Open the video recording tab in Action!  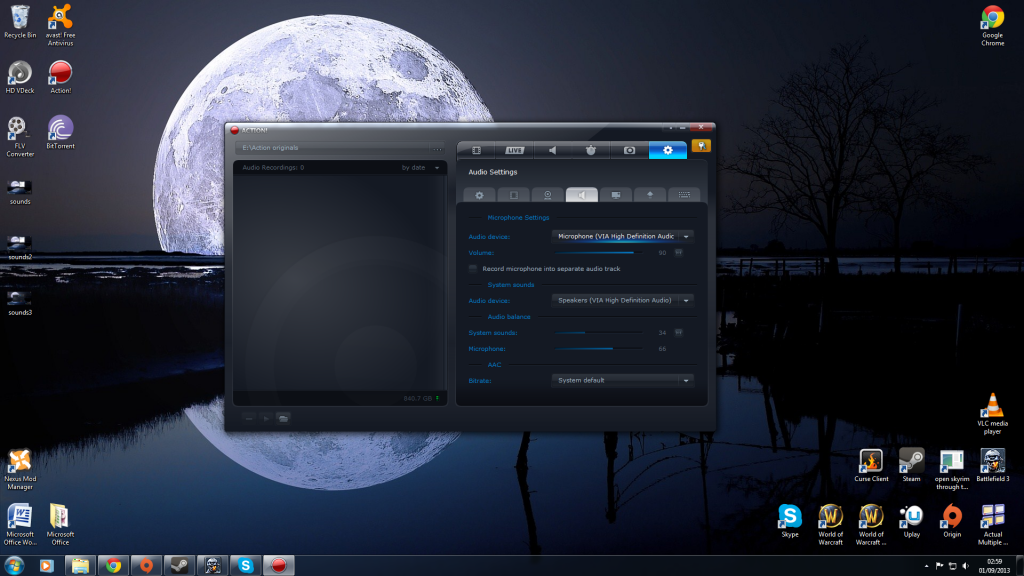point(476,150)
